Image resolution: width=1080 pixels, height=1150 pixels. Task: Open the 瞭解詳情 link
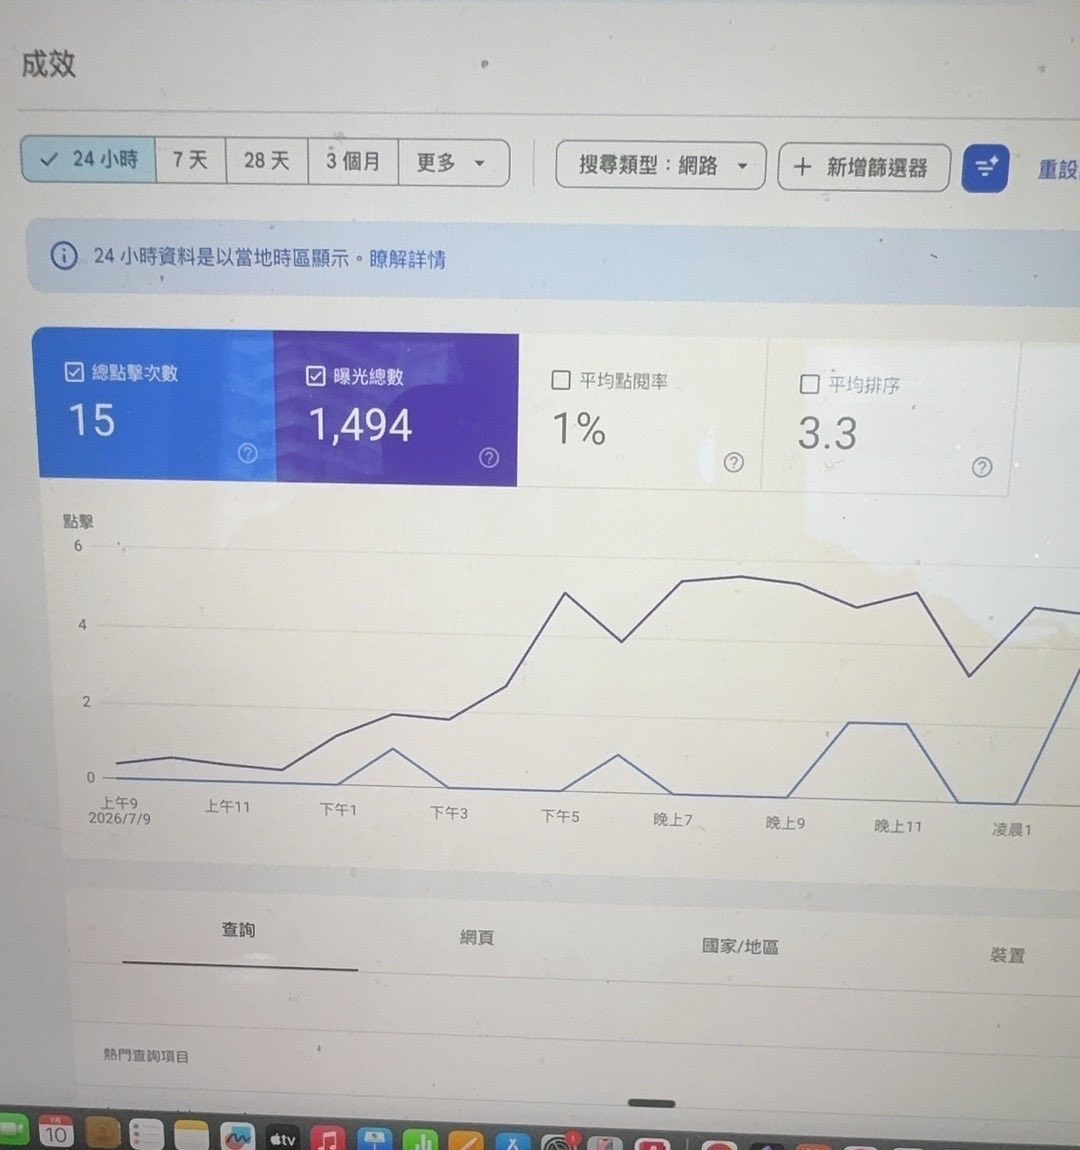click(407, 259)
